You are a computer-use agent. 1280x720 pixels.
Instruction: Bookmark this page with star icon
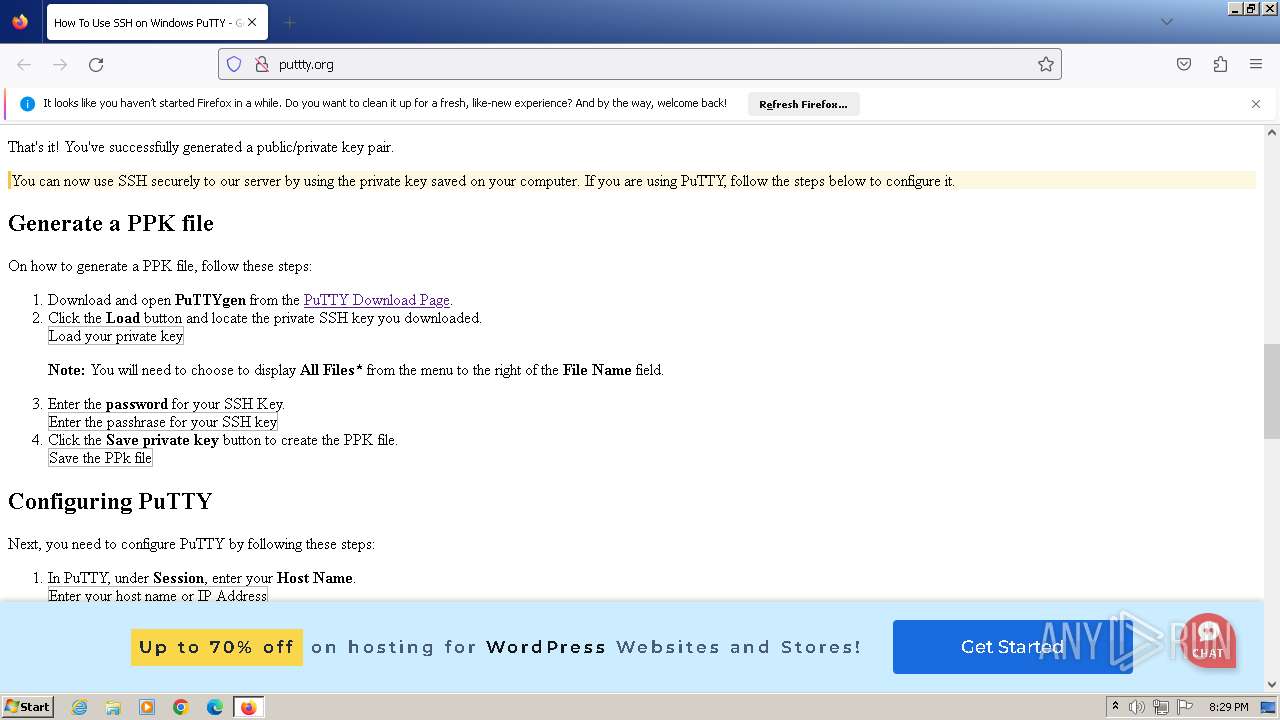coord(1046,64)
